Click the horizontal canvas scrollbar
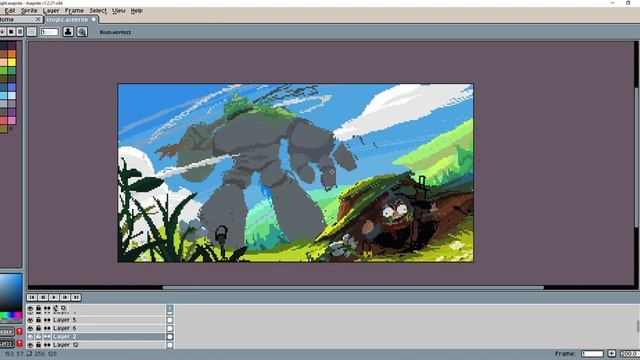640x360 pixels. pyautogui.click(x=353, y=287)
